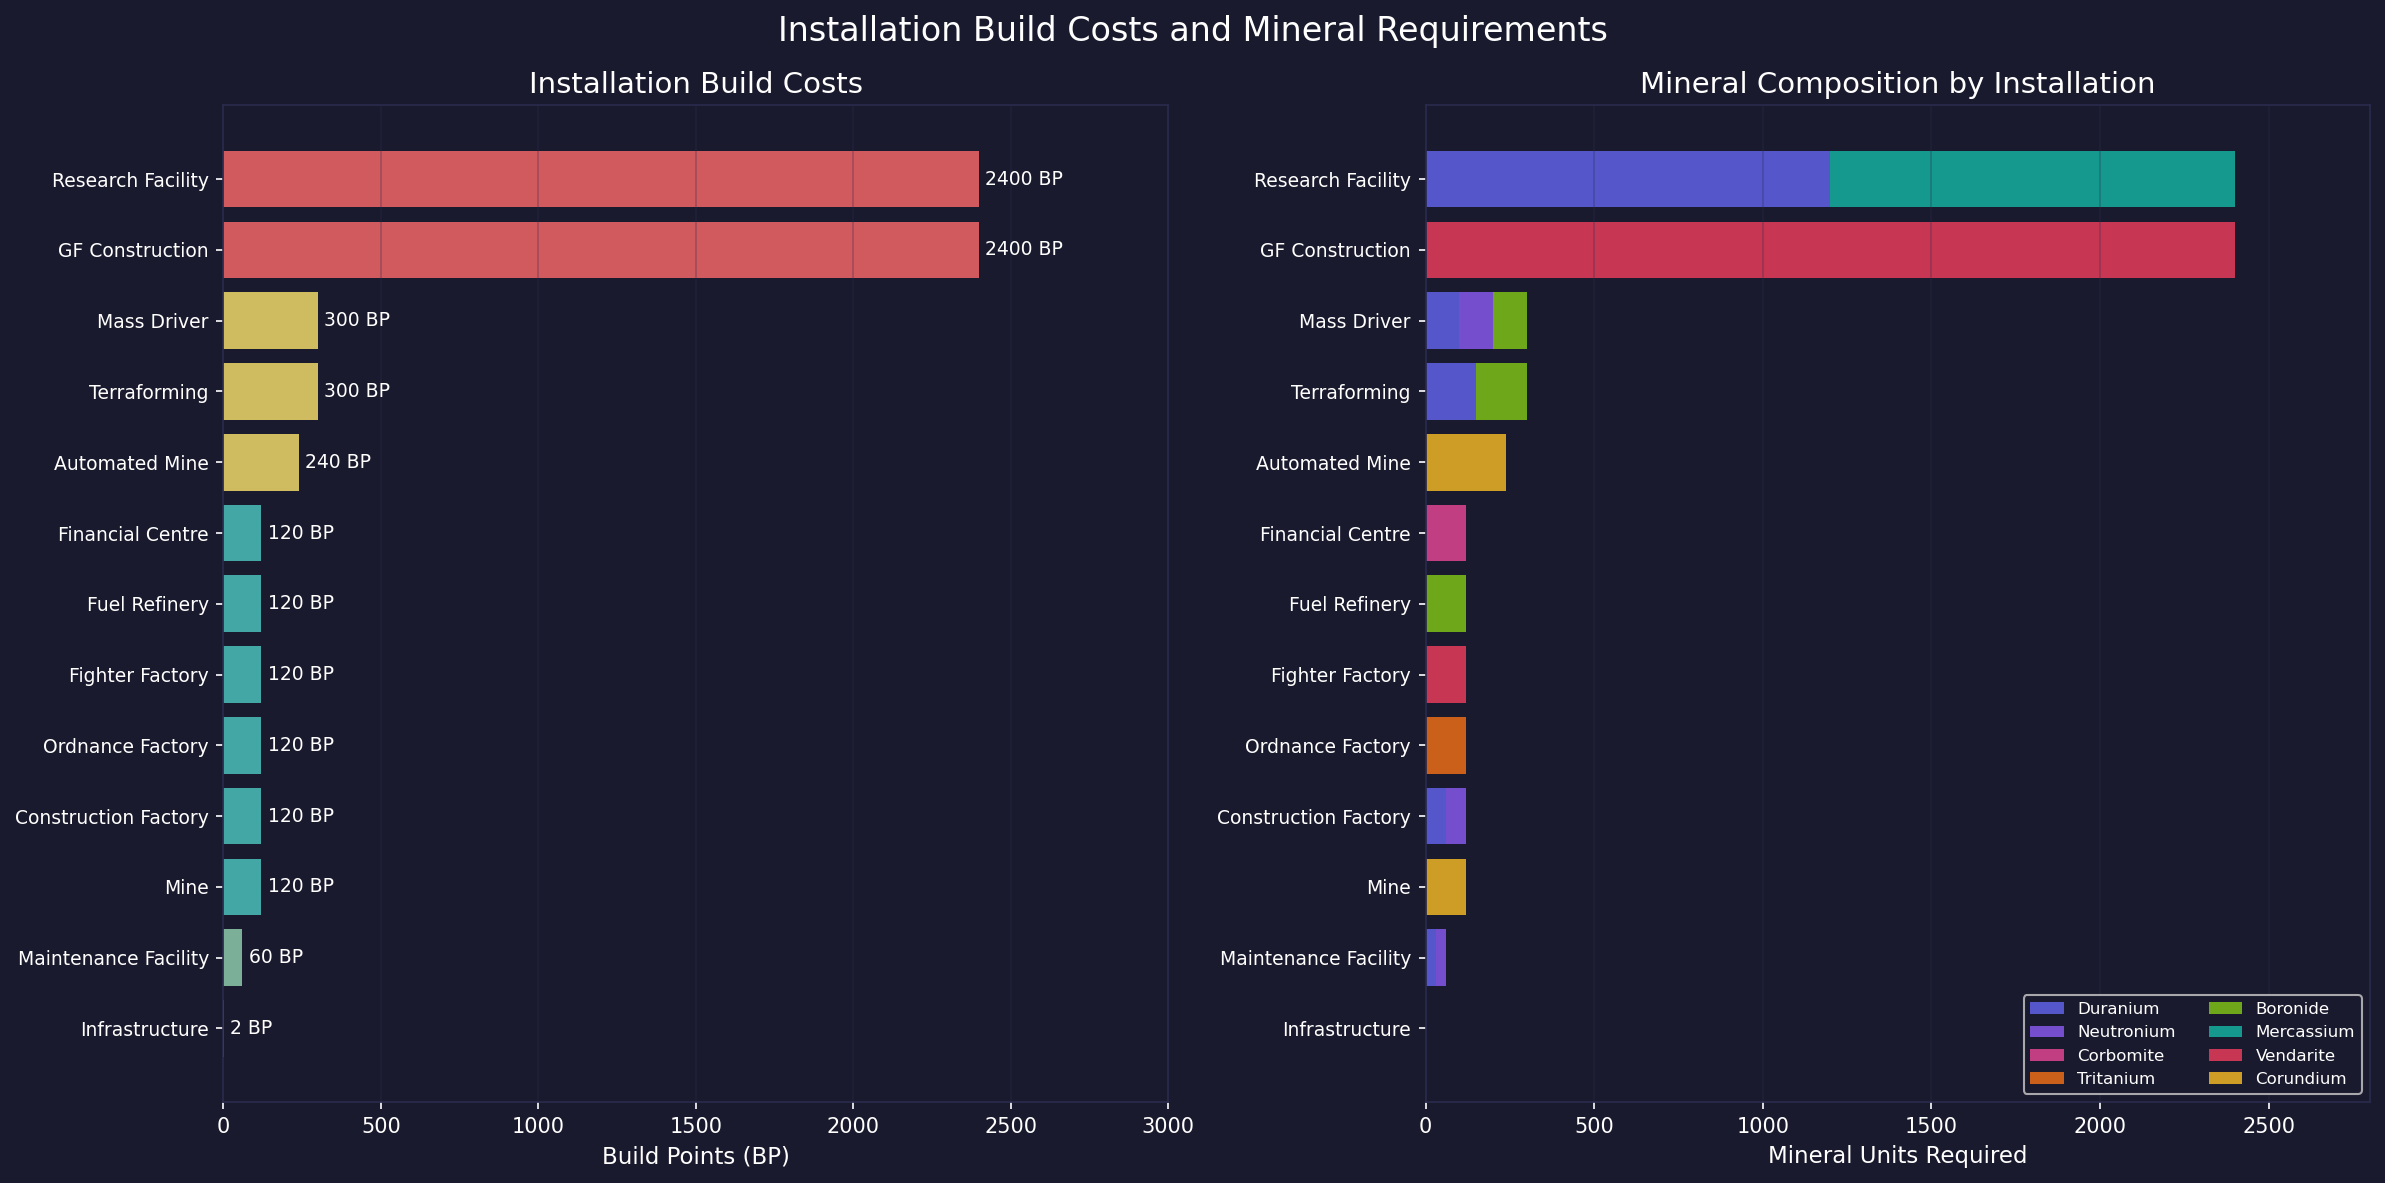Expand the Research Facility row label
This screenshot has height=1183, width=2385.
(131, 180)
